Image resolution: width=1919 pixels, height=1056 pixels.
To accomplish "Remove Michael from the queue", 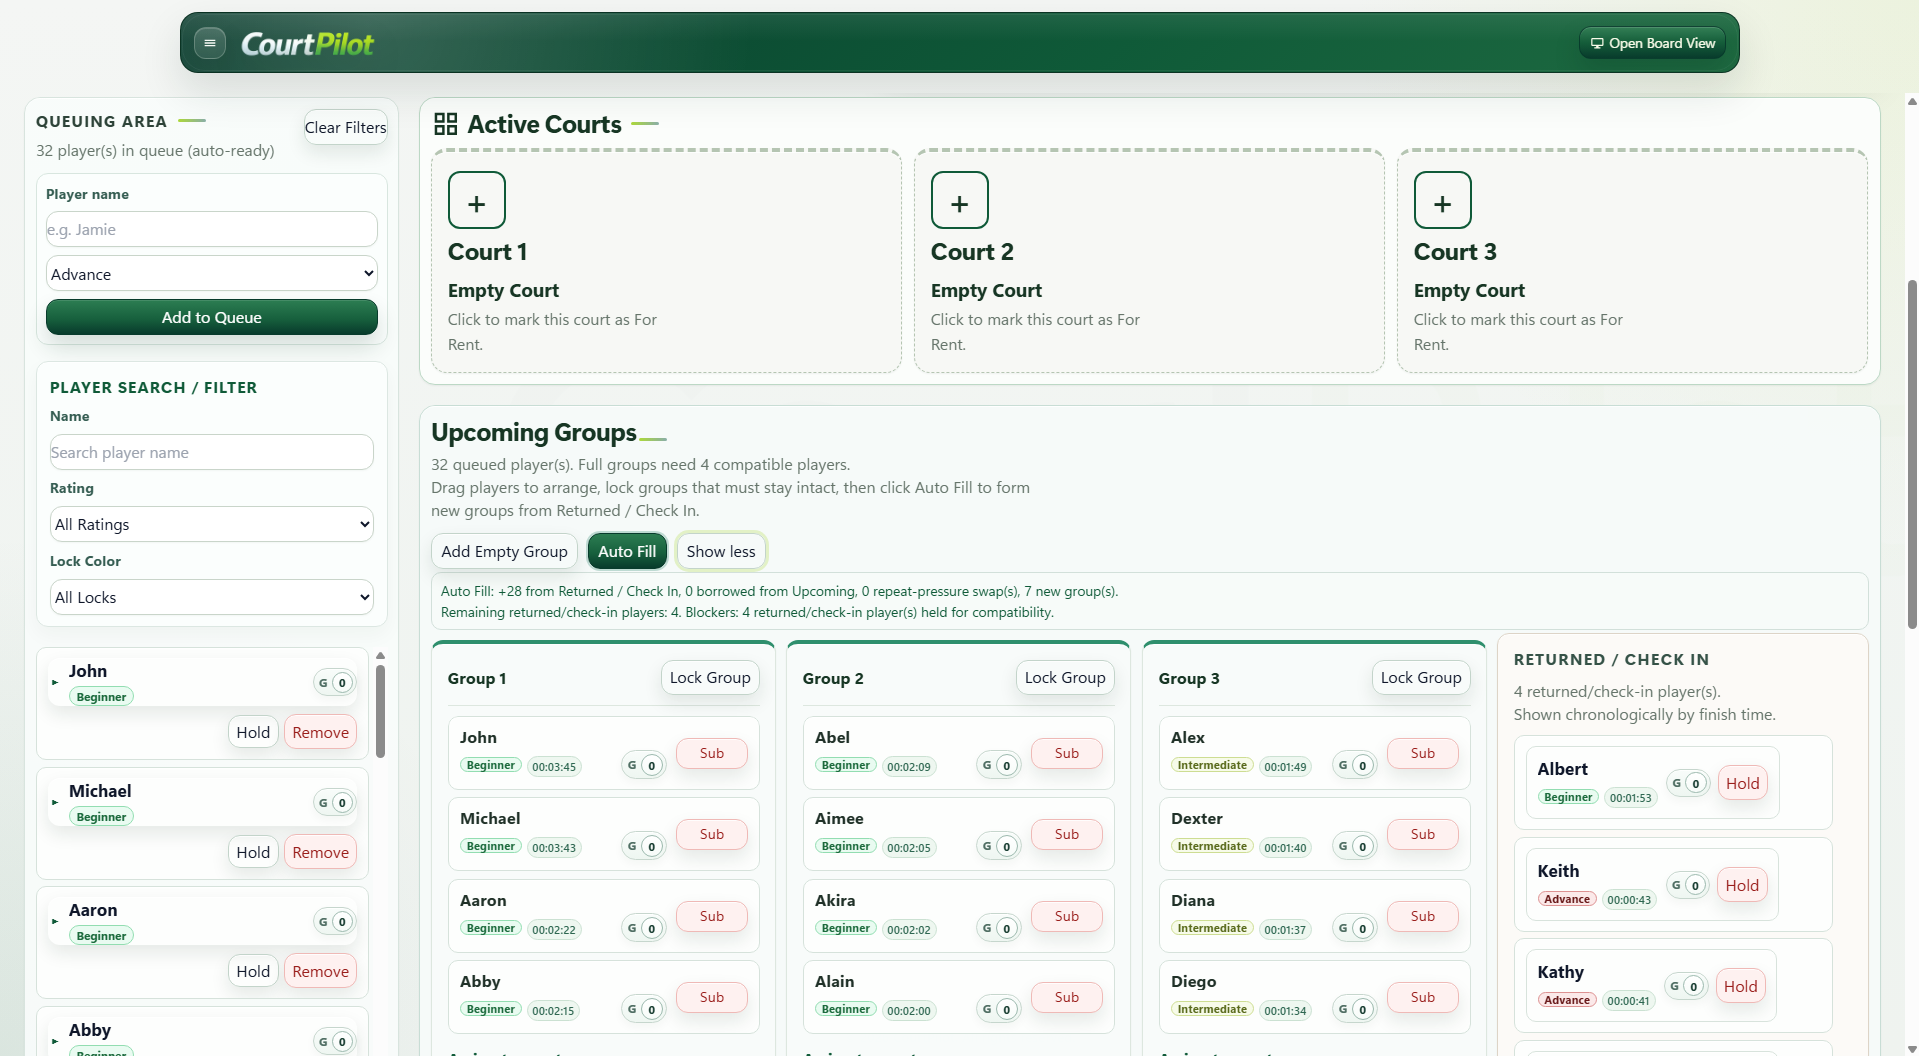I will click(321, 853).
